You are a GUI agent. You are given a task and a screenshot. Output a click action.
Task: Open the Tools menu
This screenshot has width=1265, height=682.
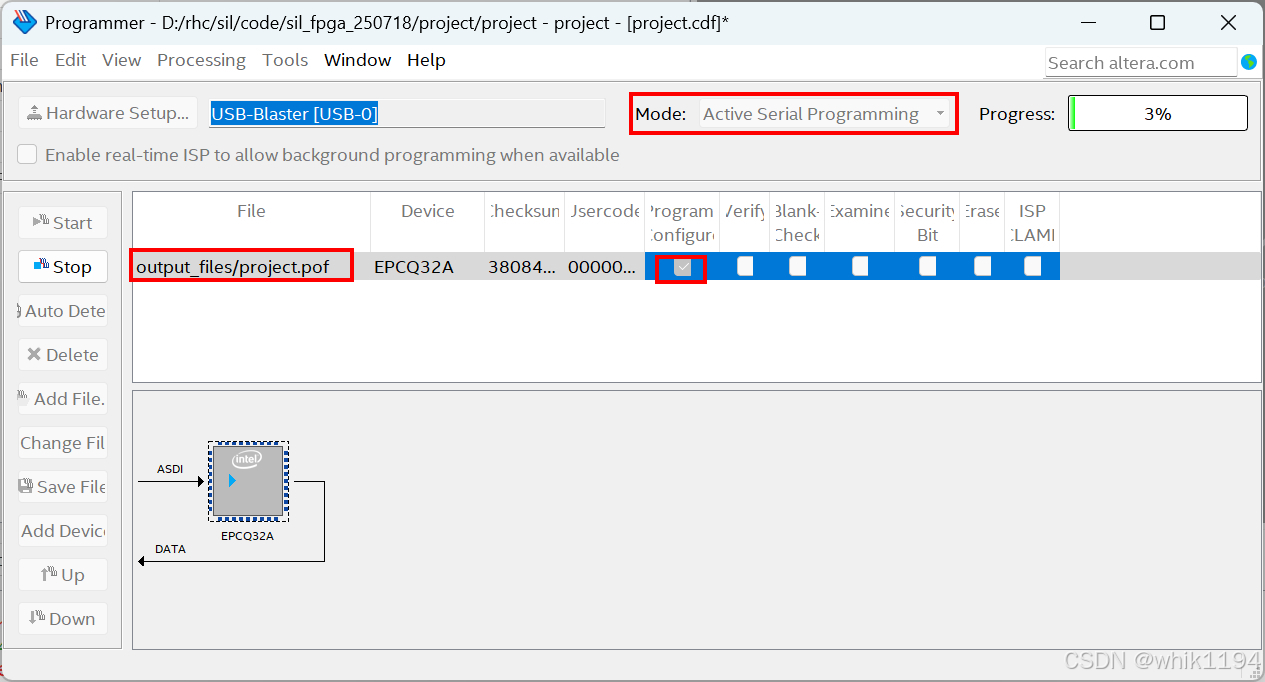click(285, 60)
